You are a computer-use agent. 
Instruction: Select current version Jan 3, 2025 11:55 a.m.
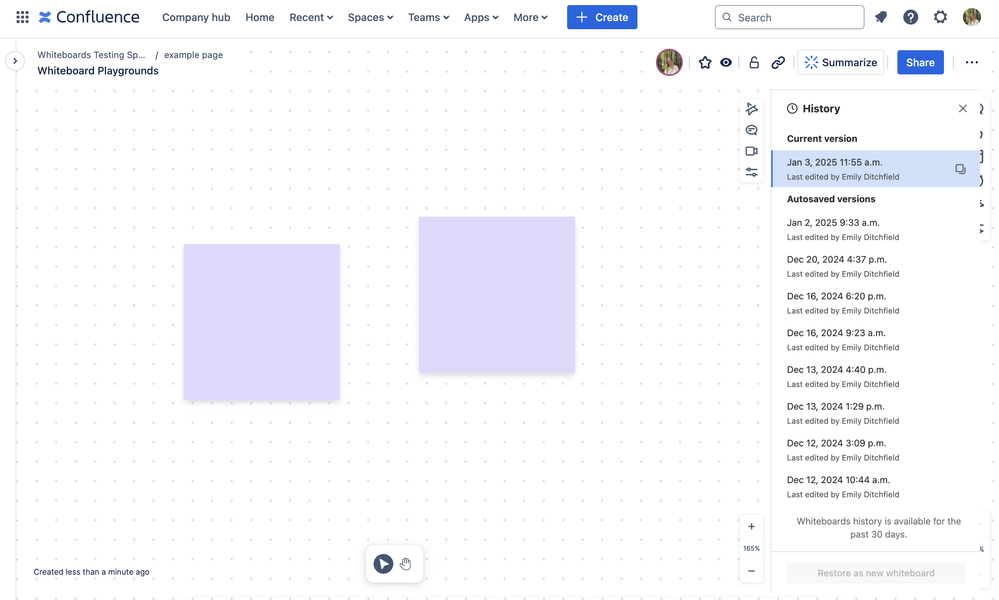875,169
